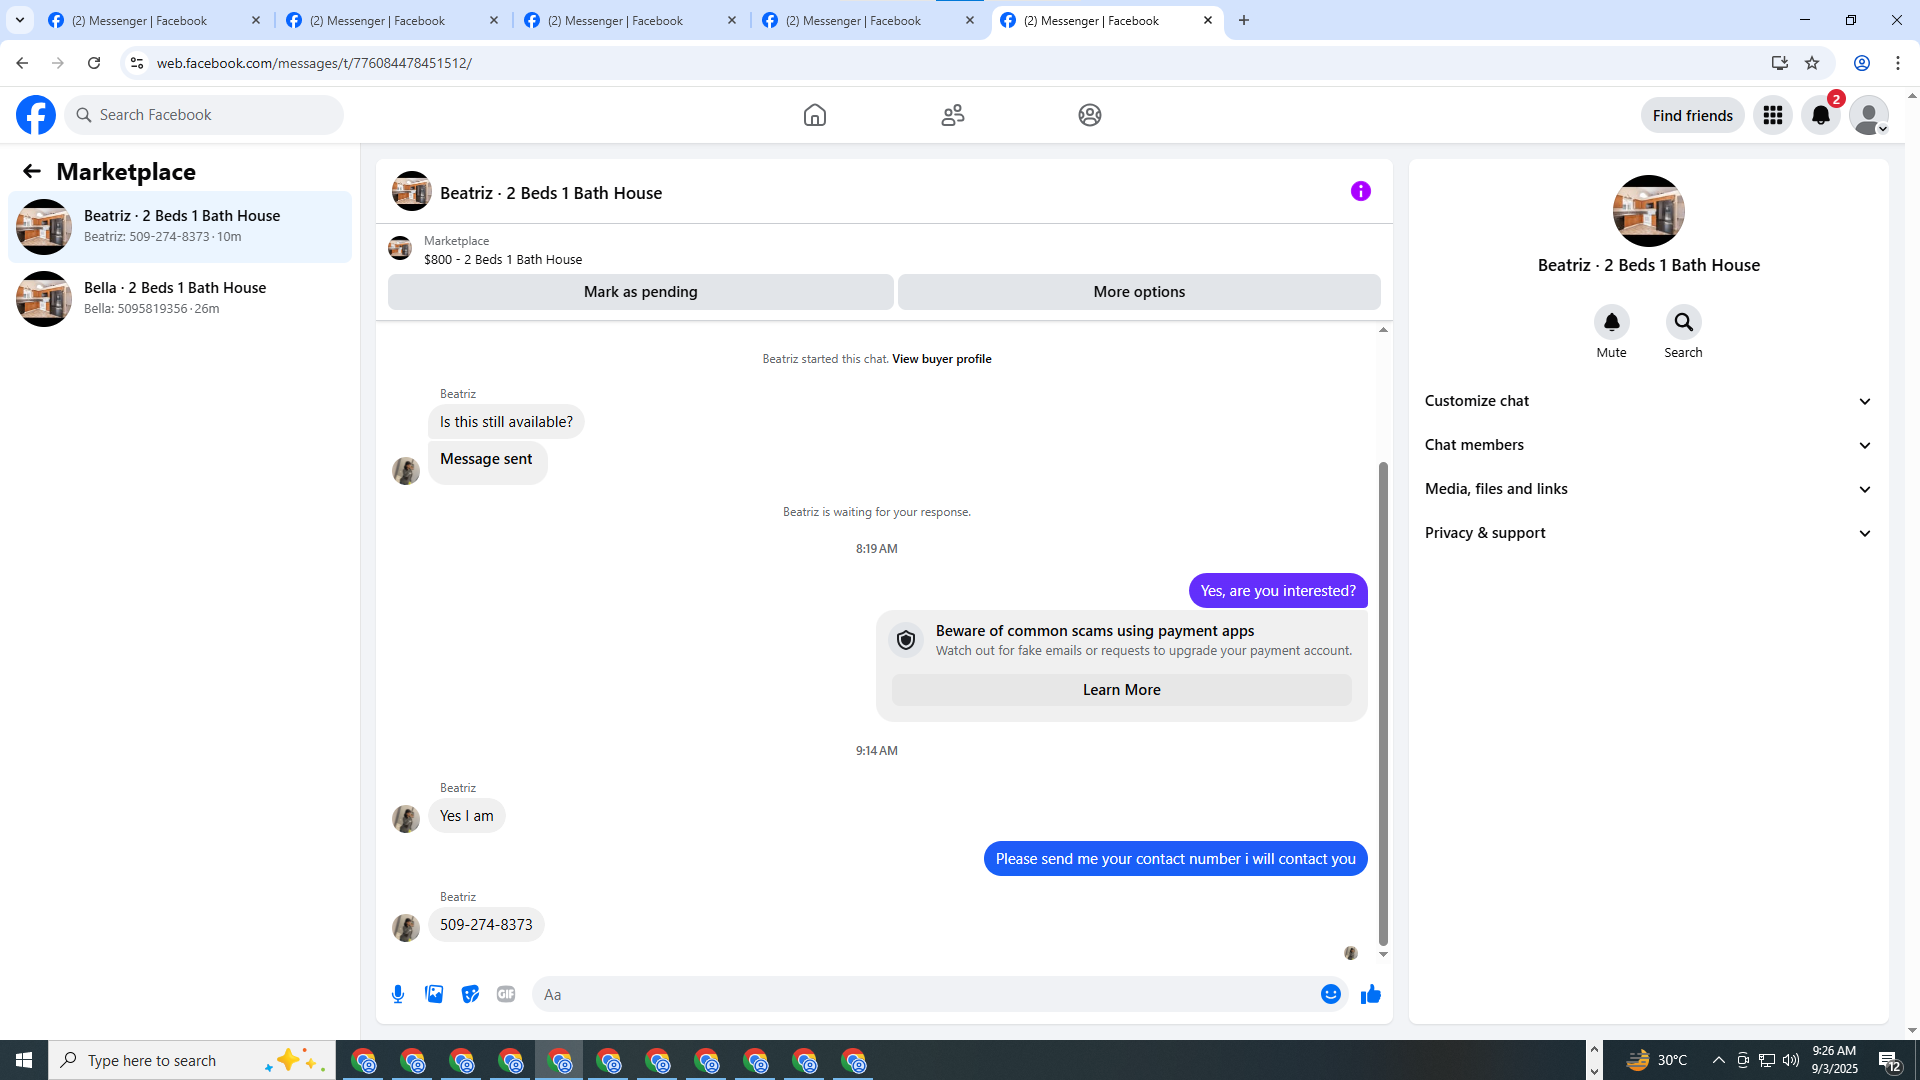Image resolution: width=1920 pixels, height=1080 pixels.
Task: Expand Customize chat section
Action: [1649, 401]
